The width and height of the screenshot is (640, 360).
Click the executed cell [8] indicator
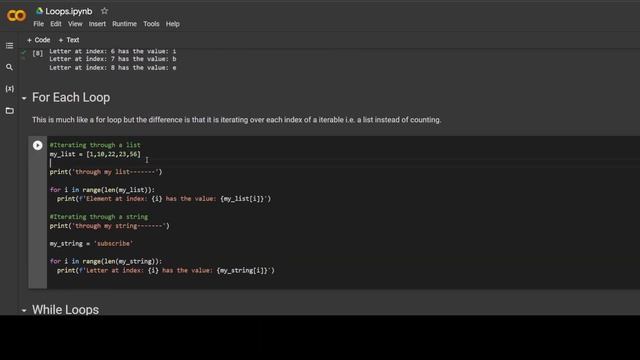tap(38, 53)
